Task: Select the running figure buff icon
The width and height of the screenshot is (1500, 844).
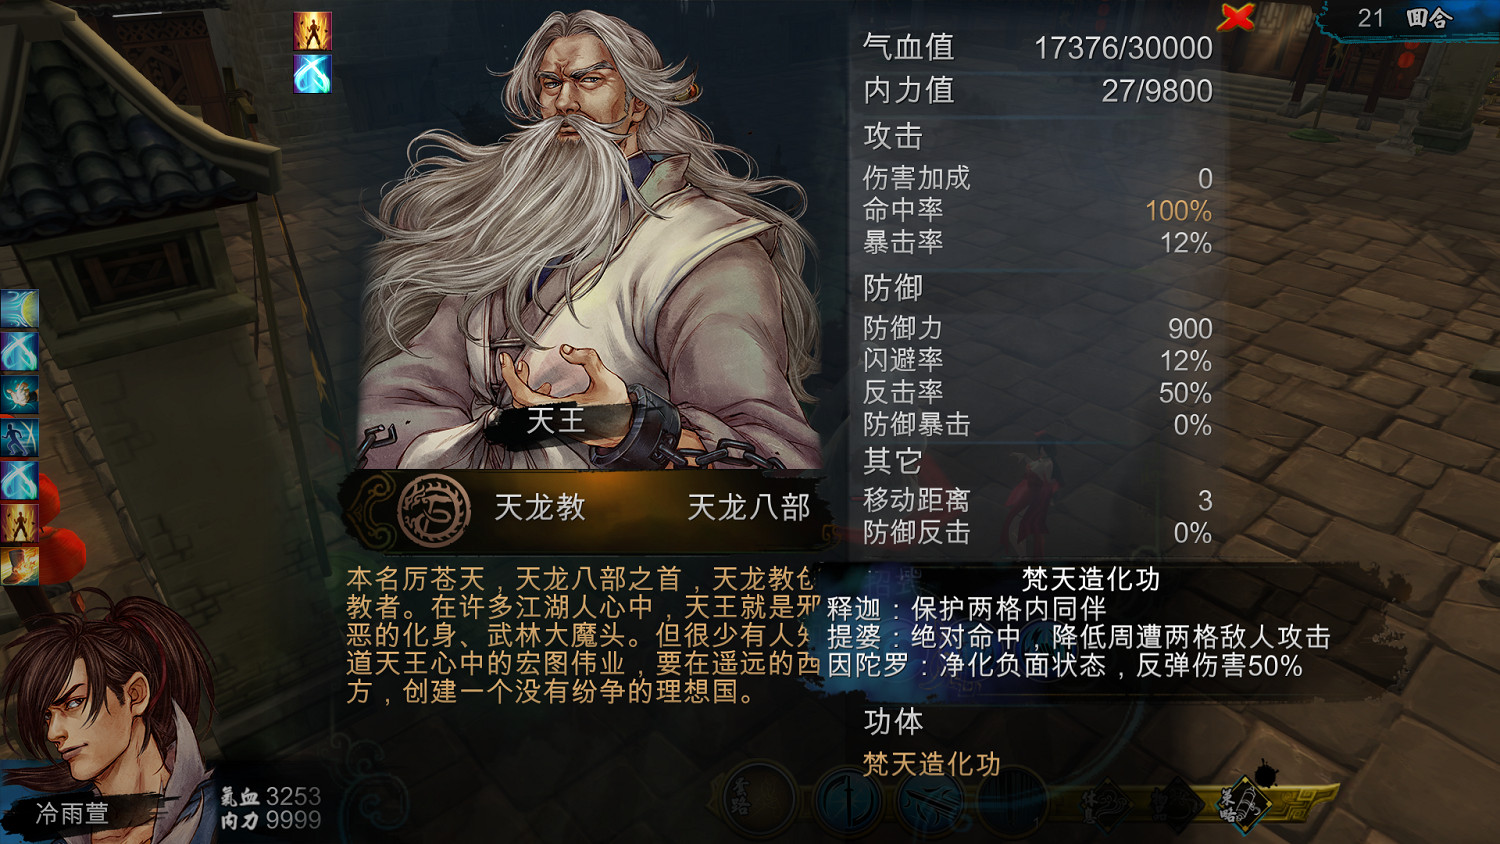Action: tap(19, 437)
